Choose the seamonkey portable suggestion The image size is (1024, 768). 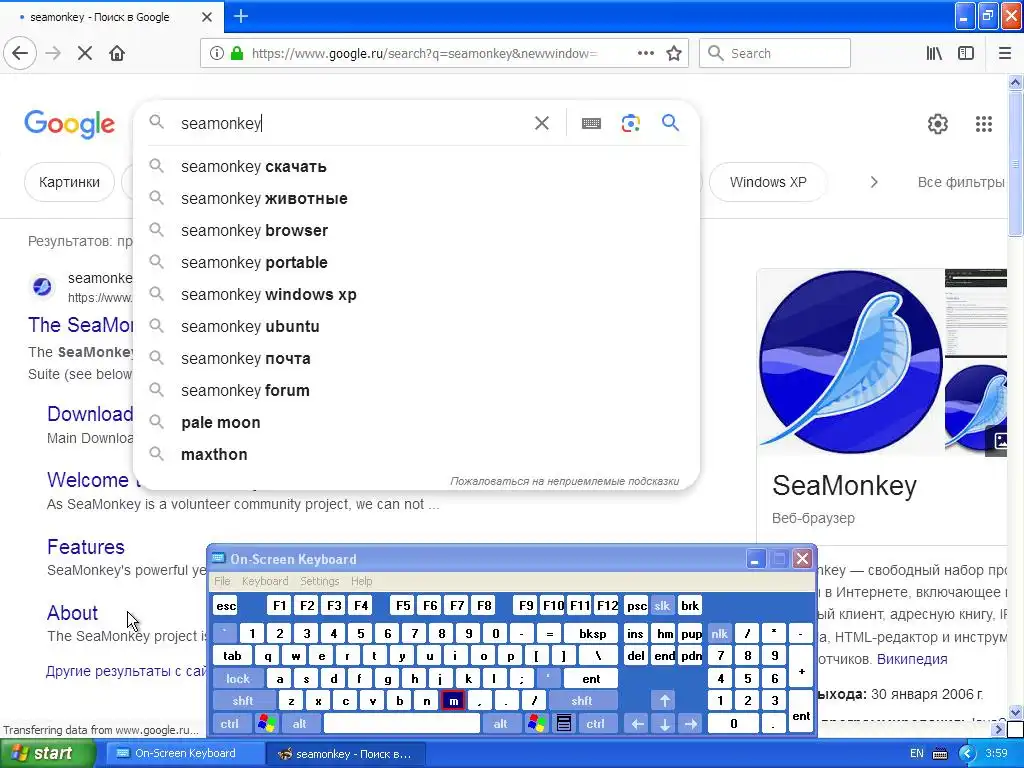tap(417, 263)
